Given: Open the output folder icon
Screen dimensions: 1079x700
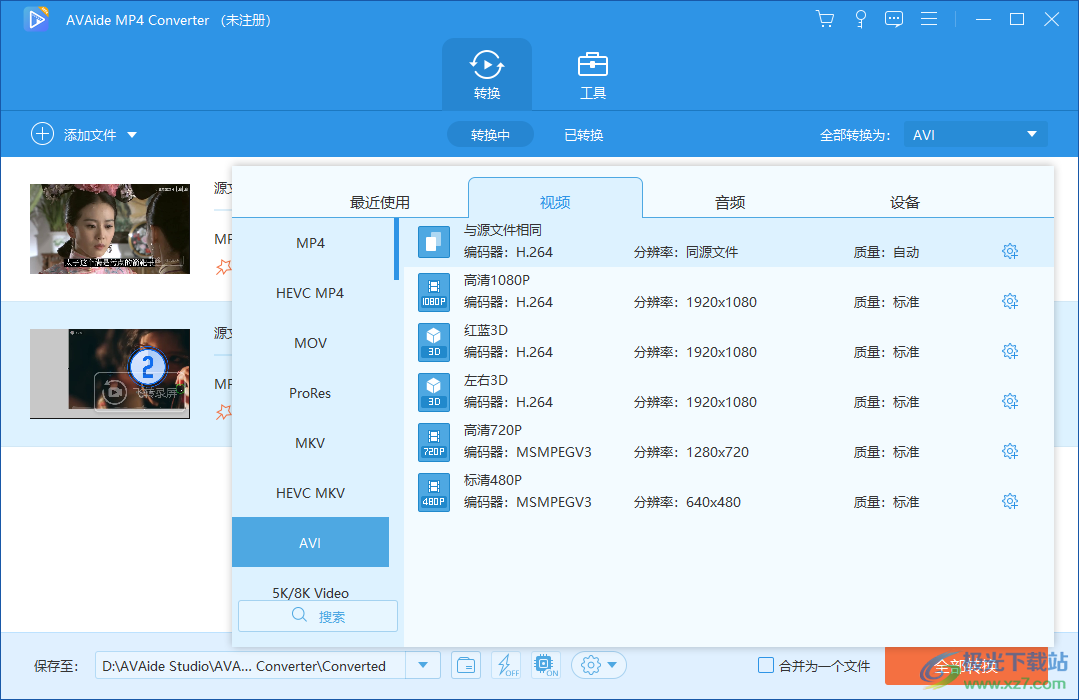Looking at the screenshot, I should (466, 666).
